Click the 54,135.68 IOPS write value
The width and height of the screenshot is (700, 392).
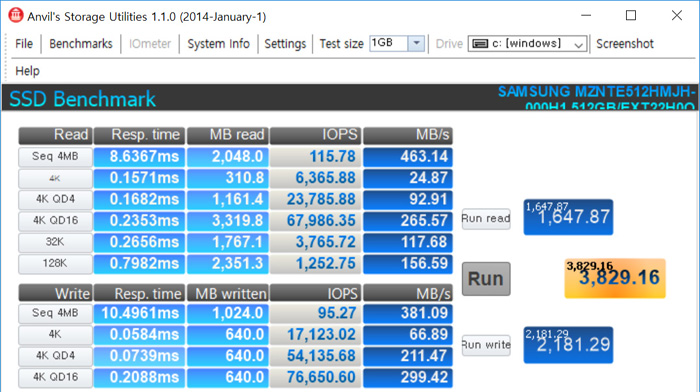(x=316, y=356)
